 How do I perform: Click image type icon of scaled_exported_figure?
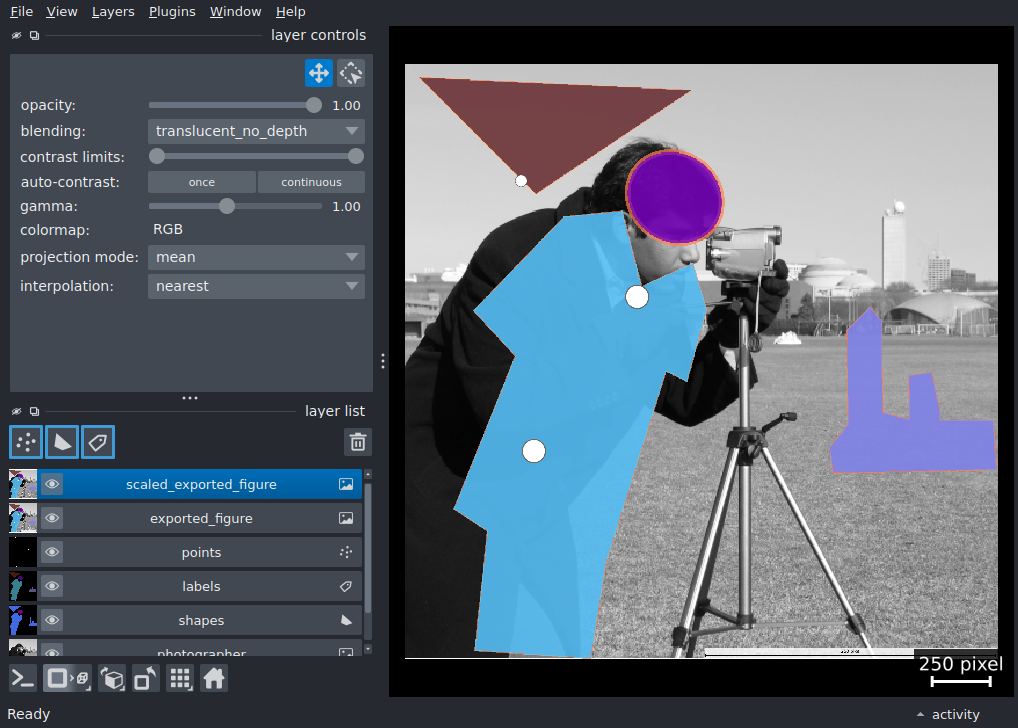(346, 484)
